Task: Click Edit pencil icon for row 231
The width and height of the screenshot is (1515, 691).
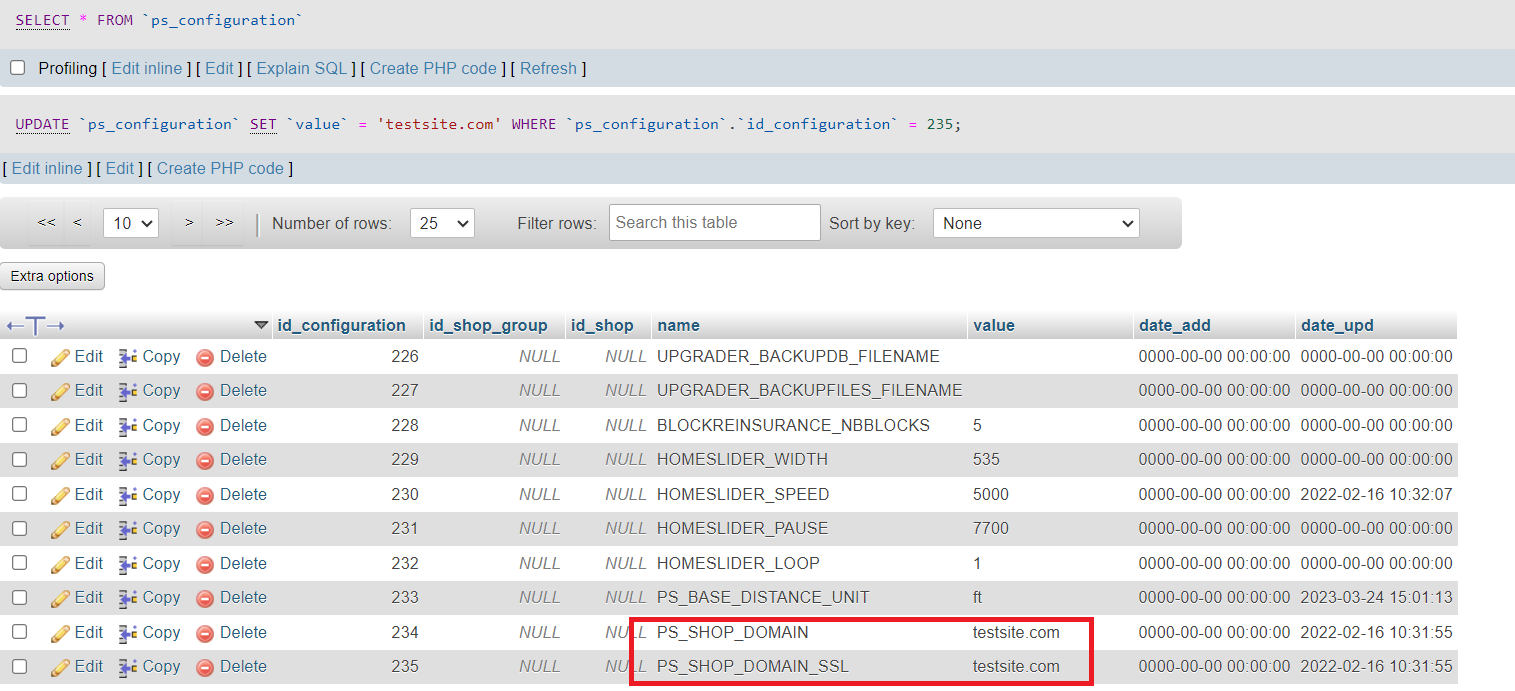Action: click(x=60, y=529)
